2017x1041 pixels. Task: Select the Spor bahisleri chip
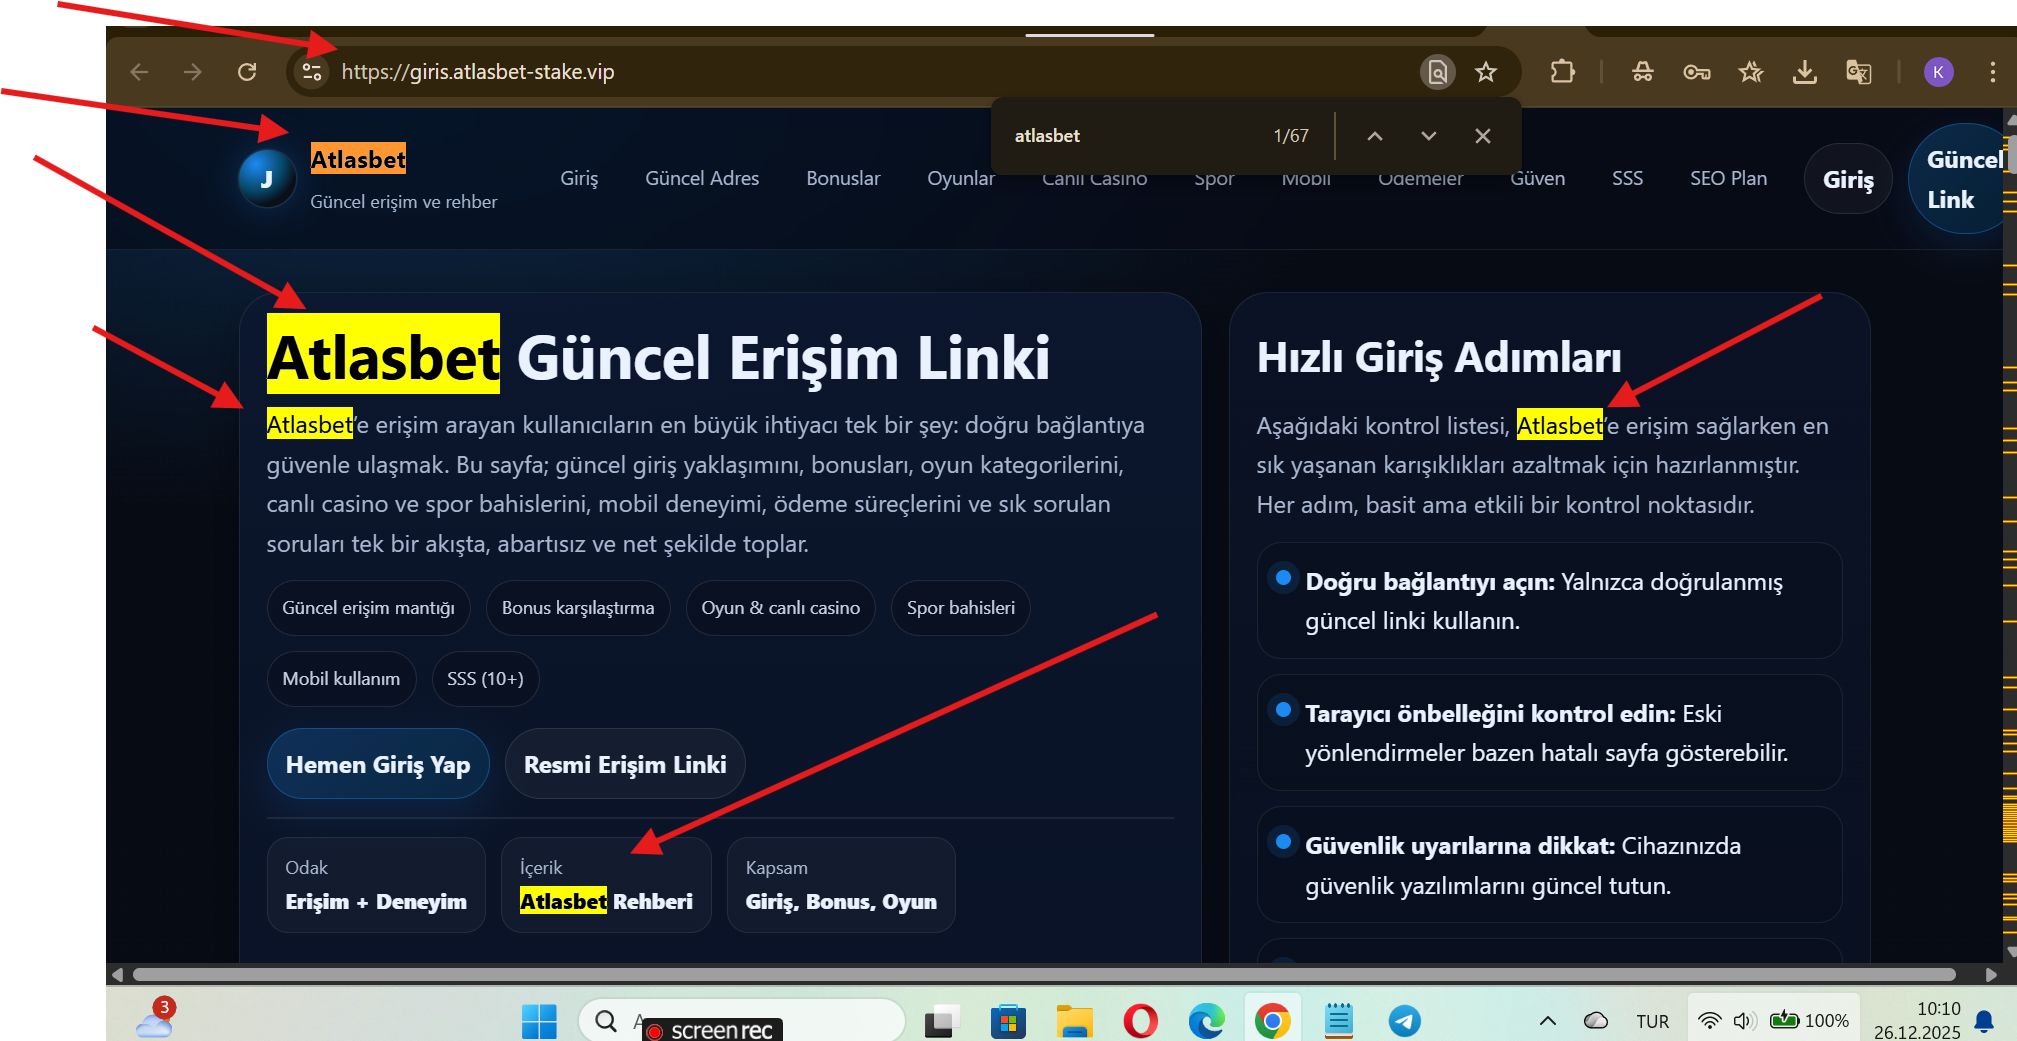(x=961, y=608)
